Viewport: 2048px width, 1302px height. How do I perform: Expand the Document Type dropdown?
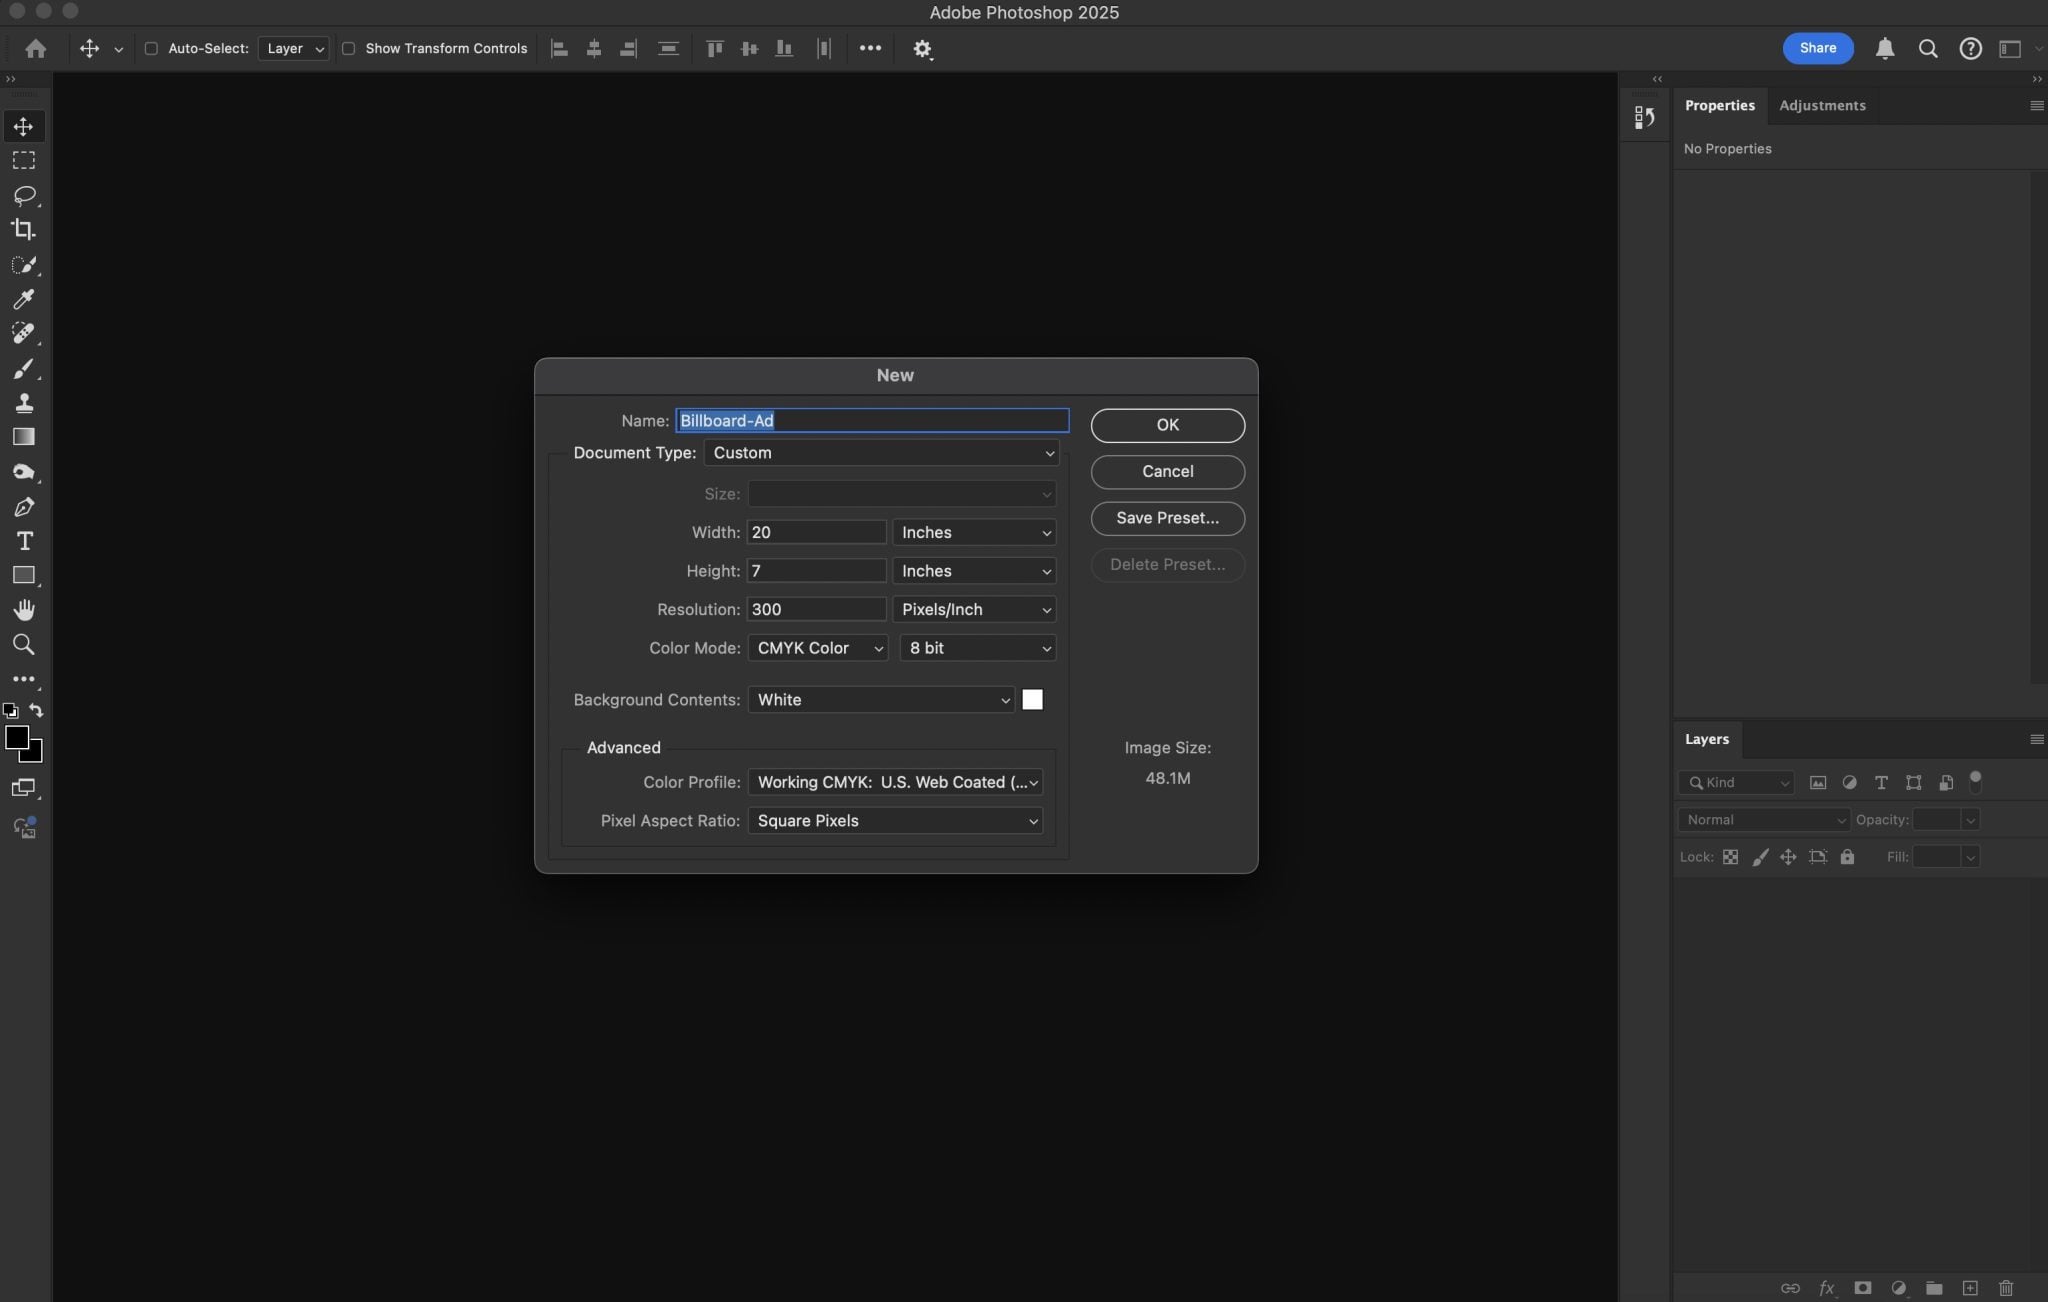[x=881, y=453]
